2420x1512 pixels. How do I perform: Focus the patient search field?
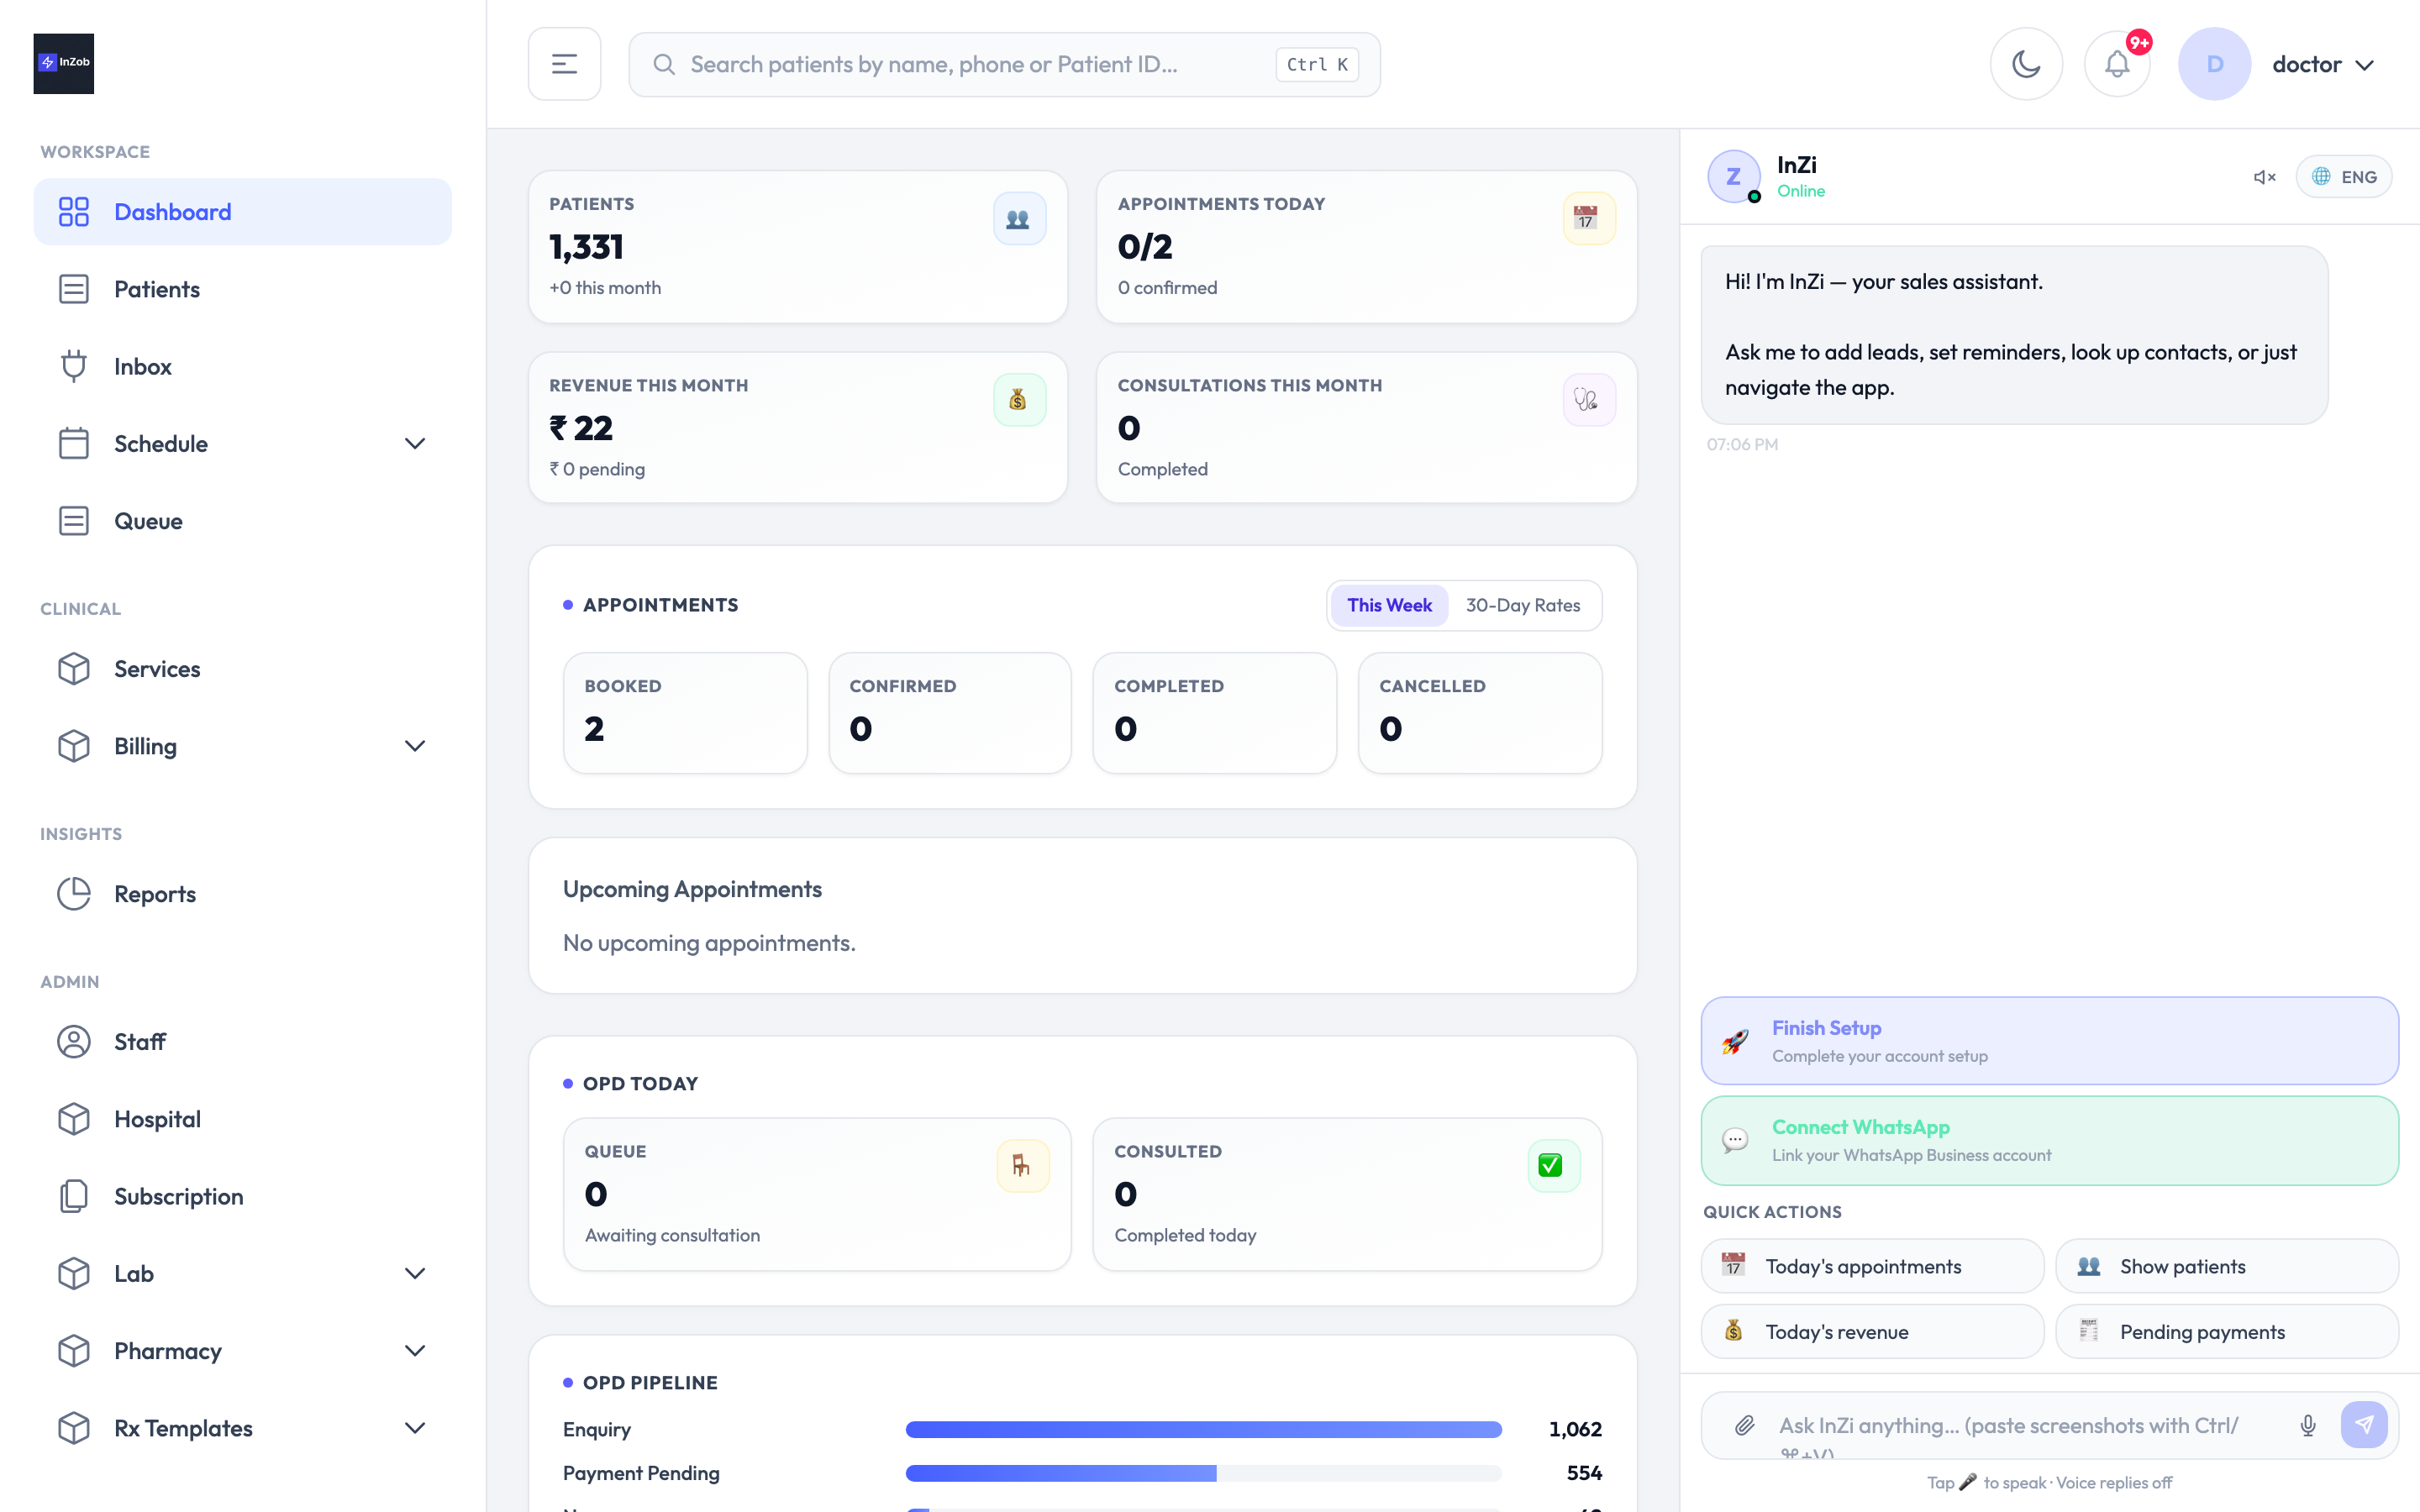1004,64
